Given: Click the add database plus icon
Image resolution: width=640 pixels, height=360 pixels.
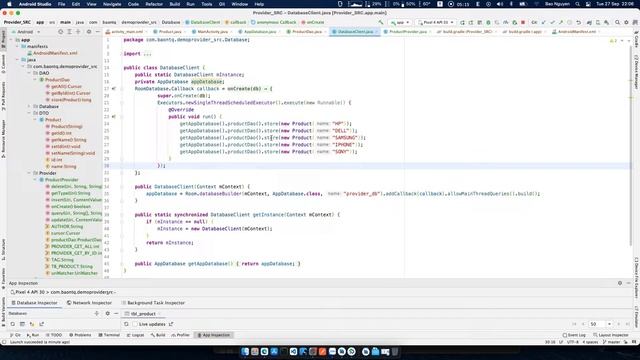Looking at the screenshot, I should [x=97, y=313].
